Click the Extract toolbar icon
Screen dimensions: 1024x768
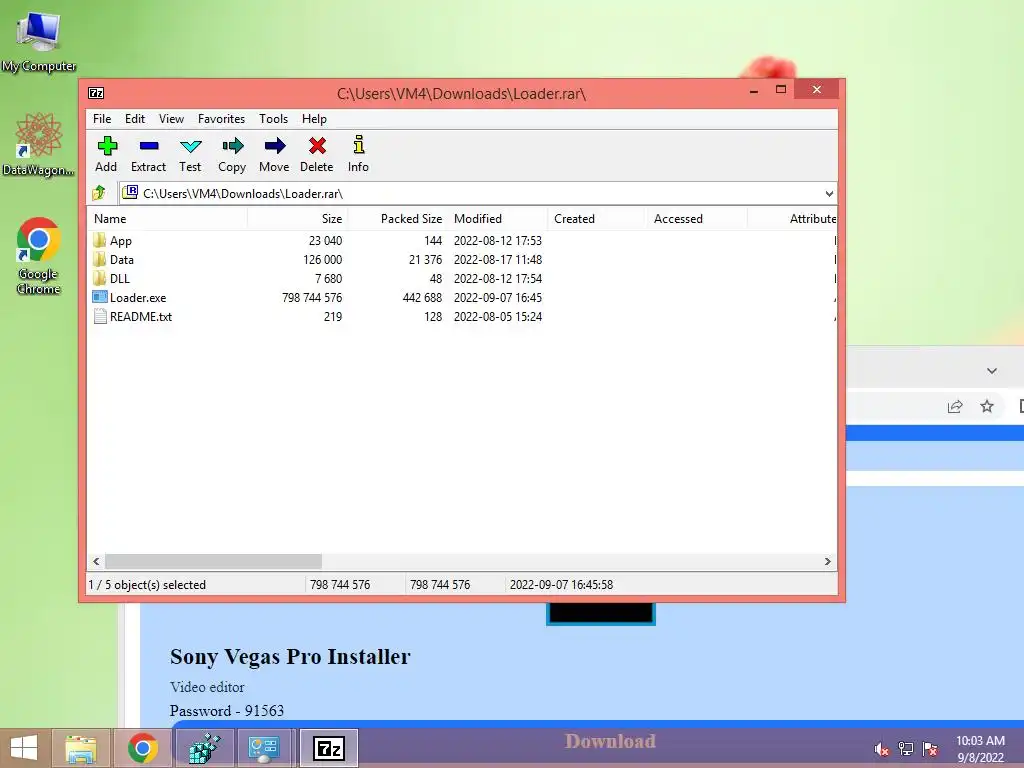click(148, 146)
